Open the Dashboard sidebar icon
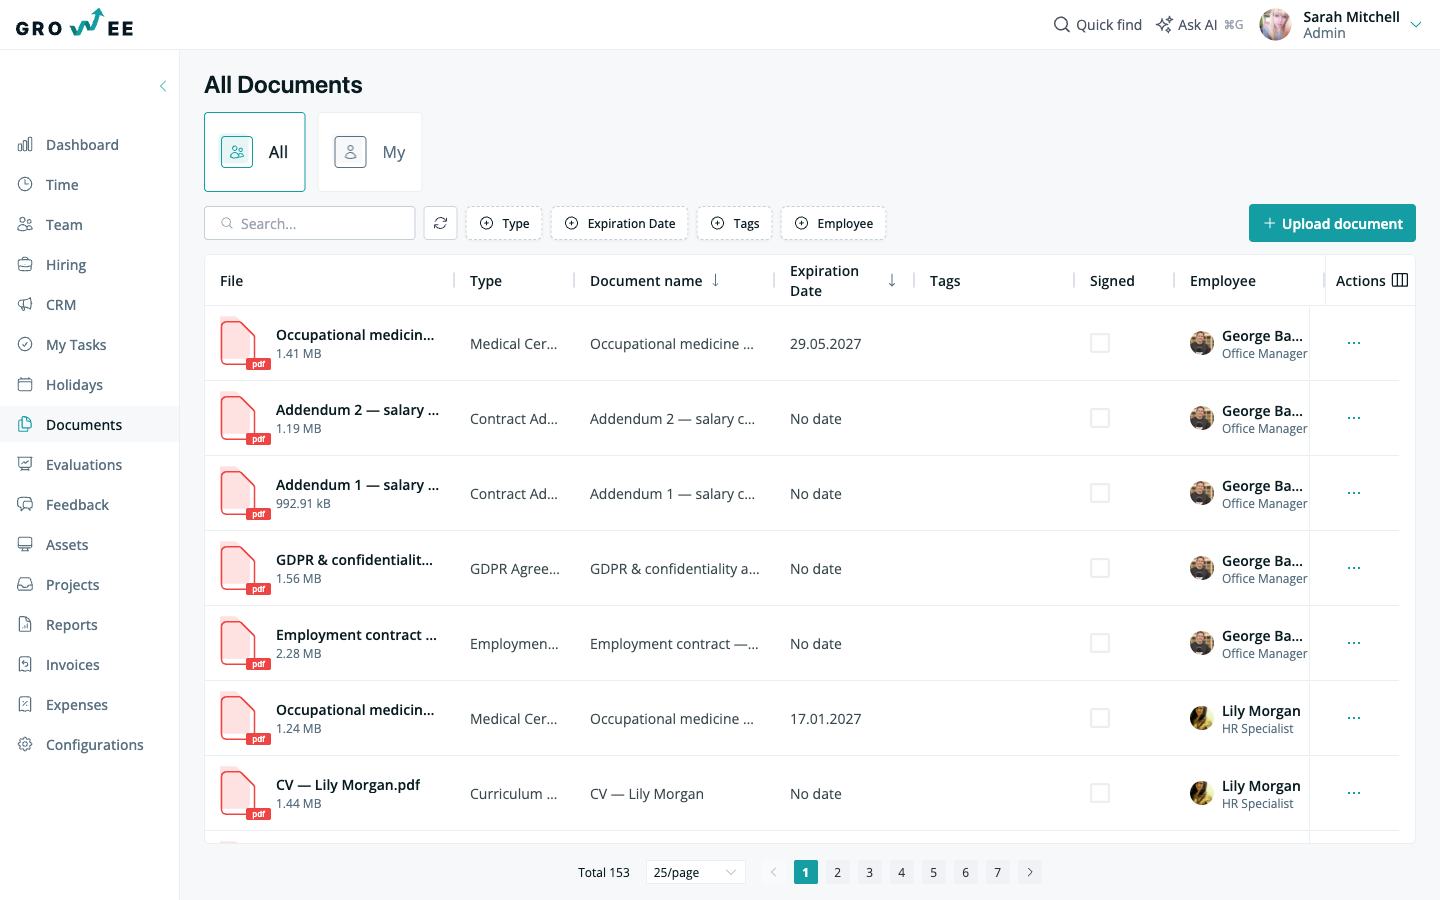Image resolution: width=1440 pixels, height=900 pixels. [25, 145]
